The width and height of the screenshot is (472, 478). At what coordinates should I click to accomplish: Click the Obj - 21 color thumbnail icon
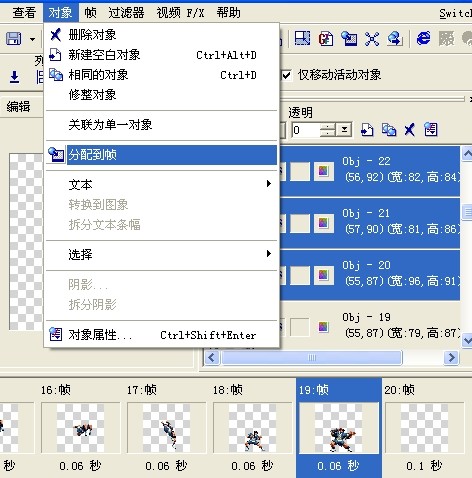click(x=324, y=223)
